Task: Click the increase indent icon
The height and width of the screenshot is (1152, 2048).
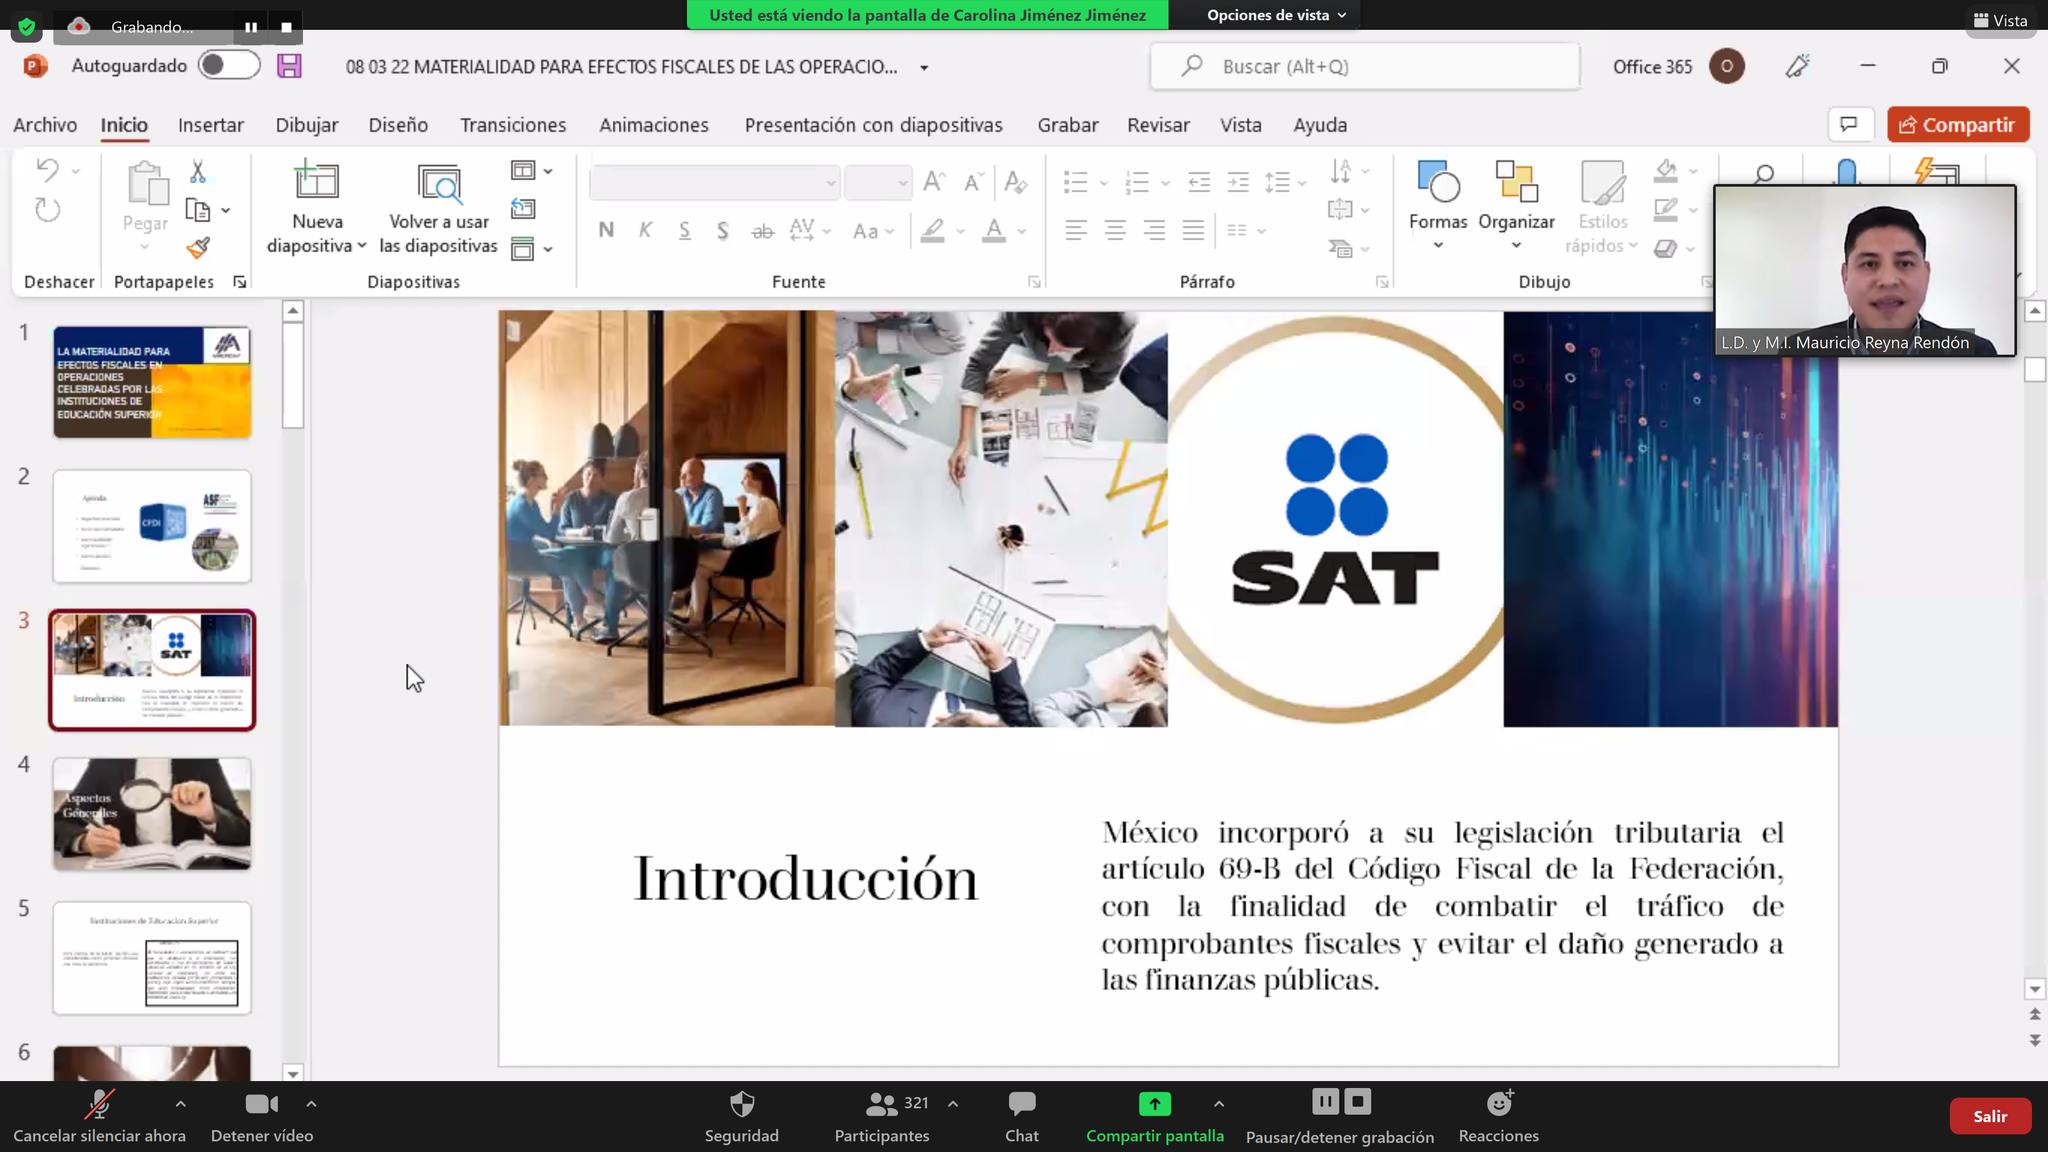Action: (1238, 182)
